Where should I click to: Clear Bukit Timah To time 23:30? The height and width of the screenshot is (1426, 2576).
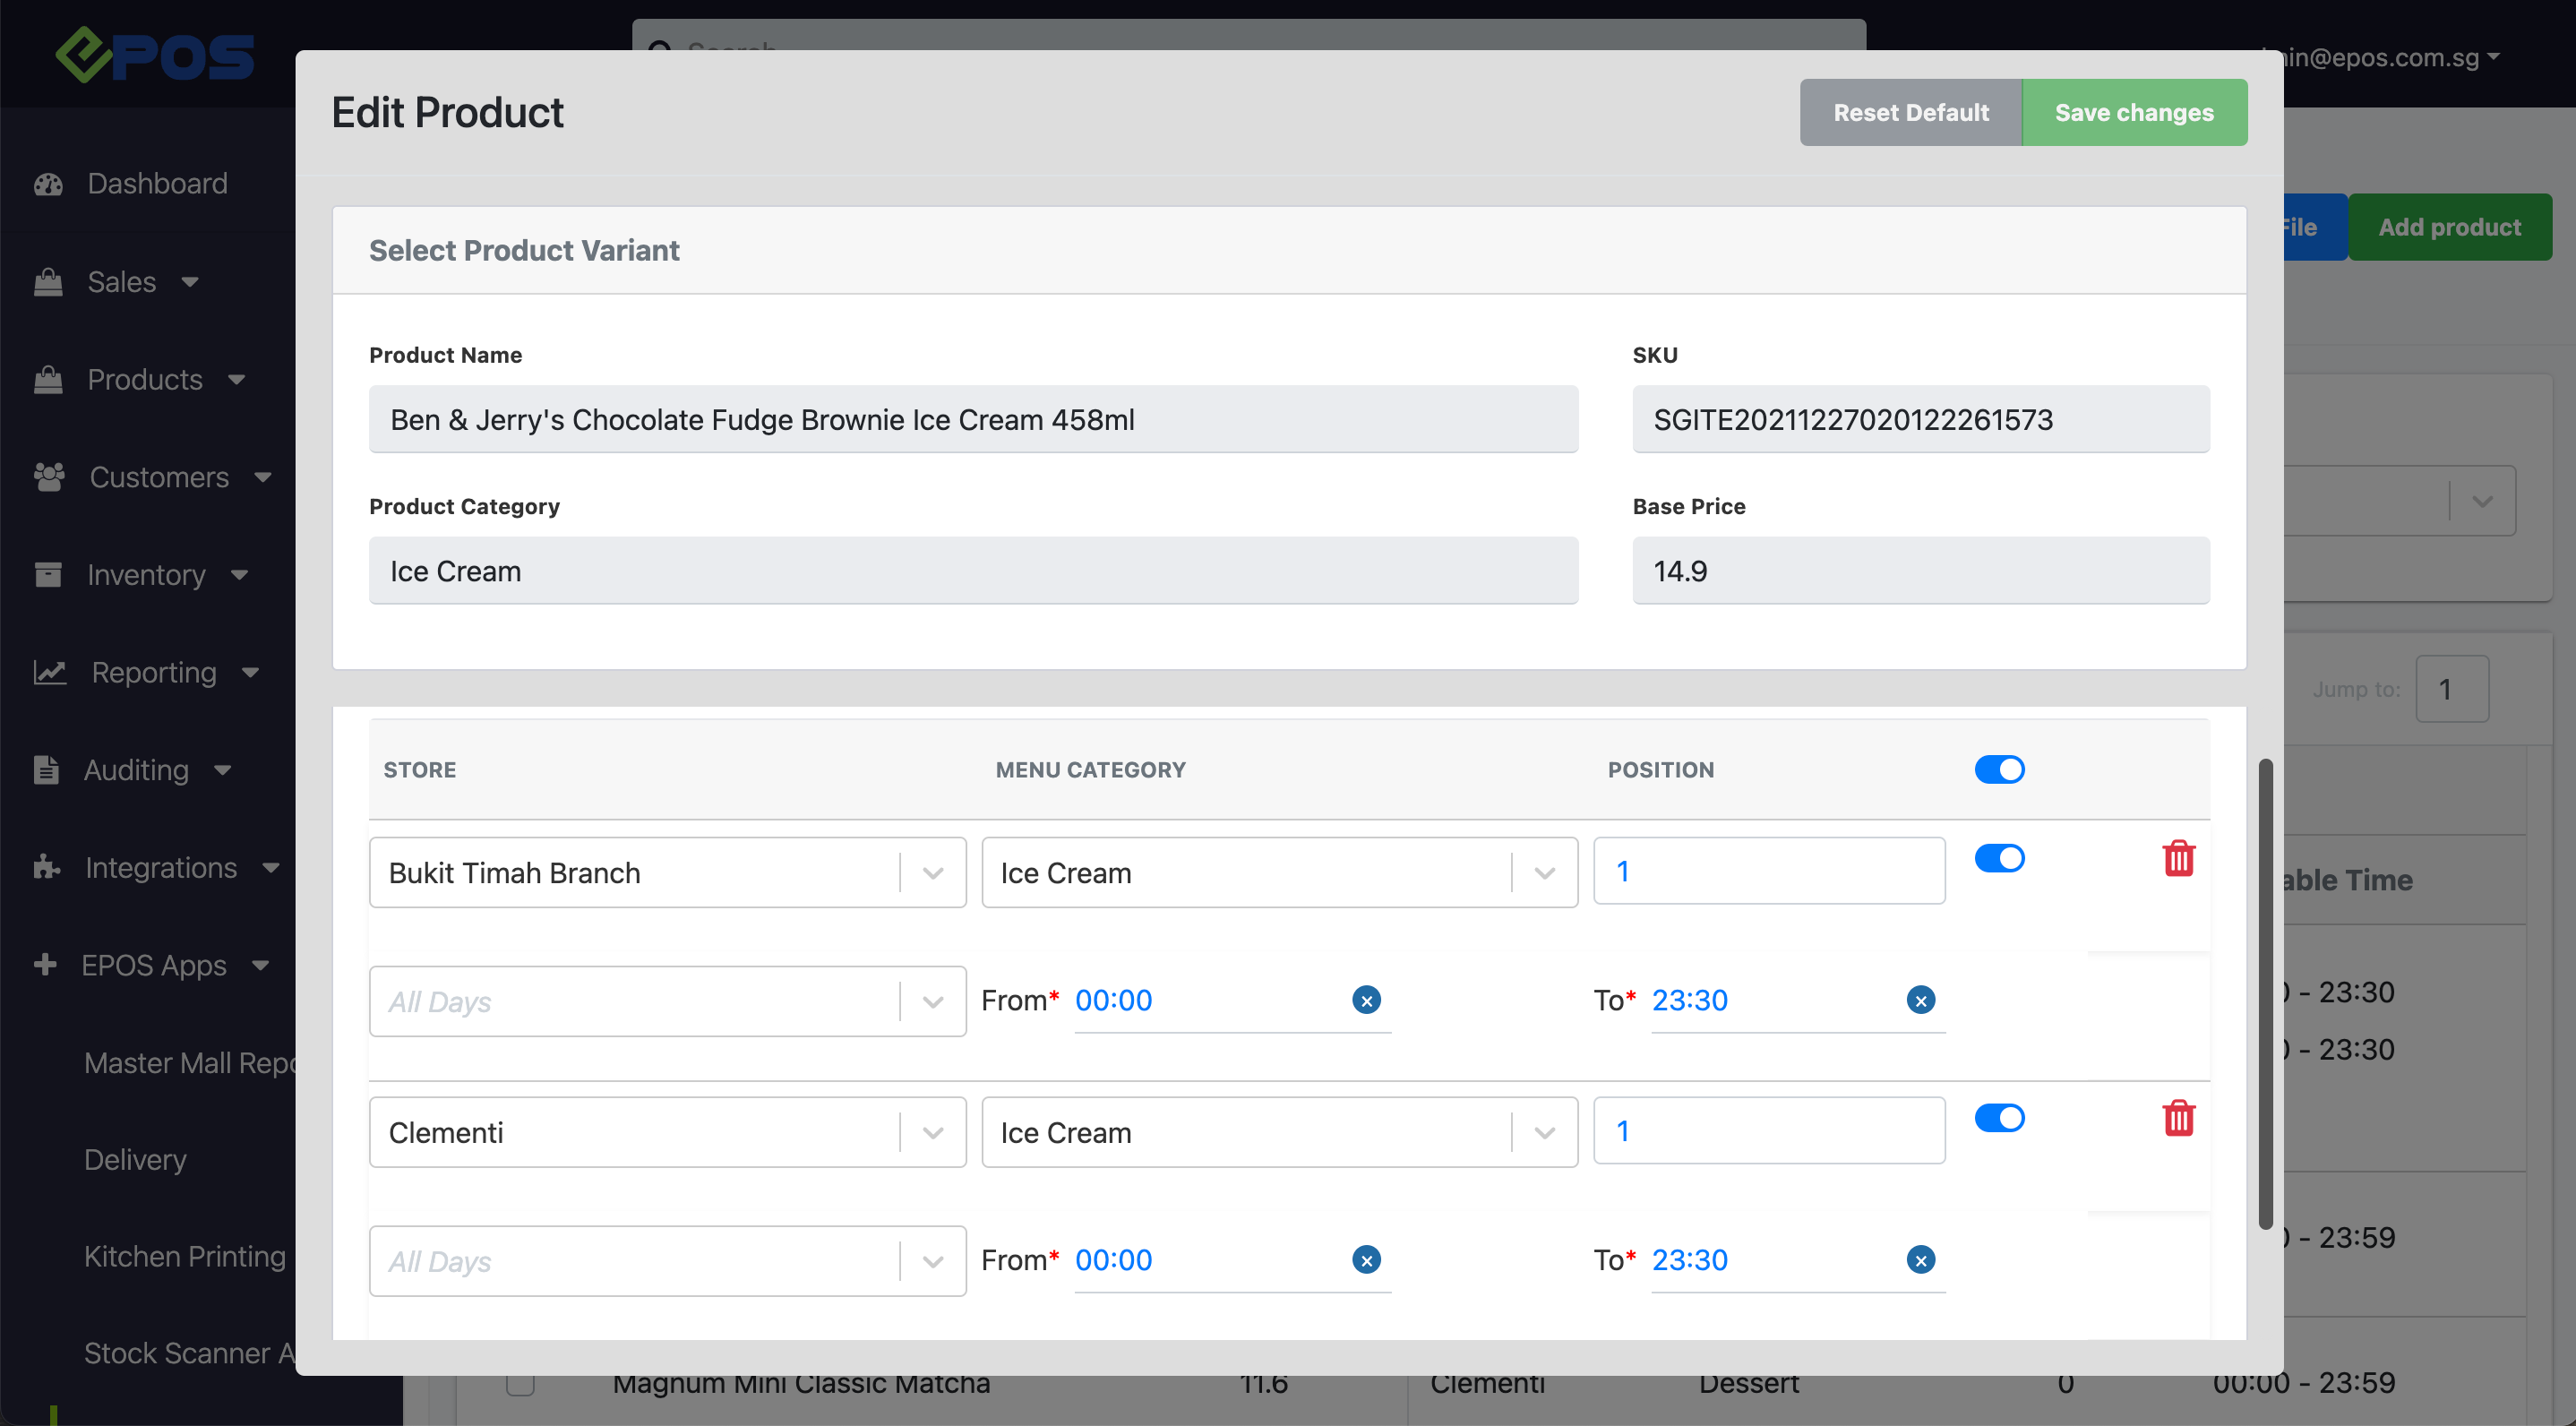pyautogui.click(x=1920, y=1000)
